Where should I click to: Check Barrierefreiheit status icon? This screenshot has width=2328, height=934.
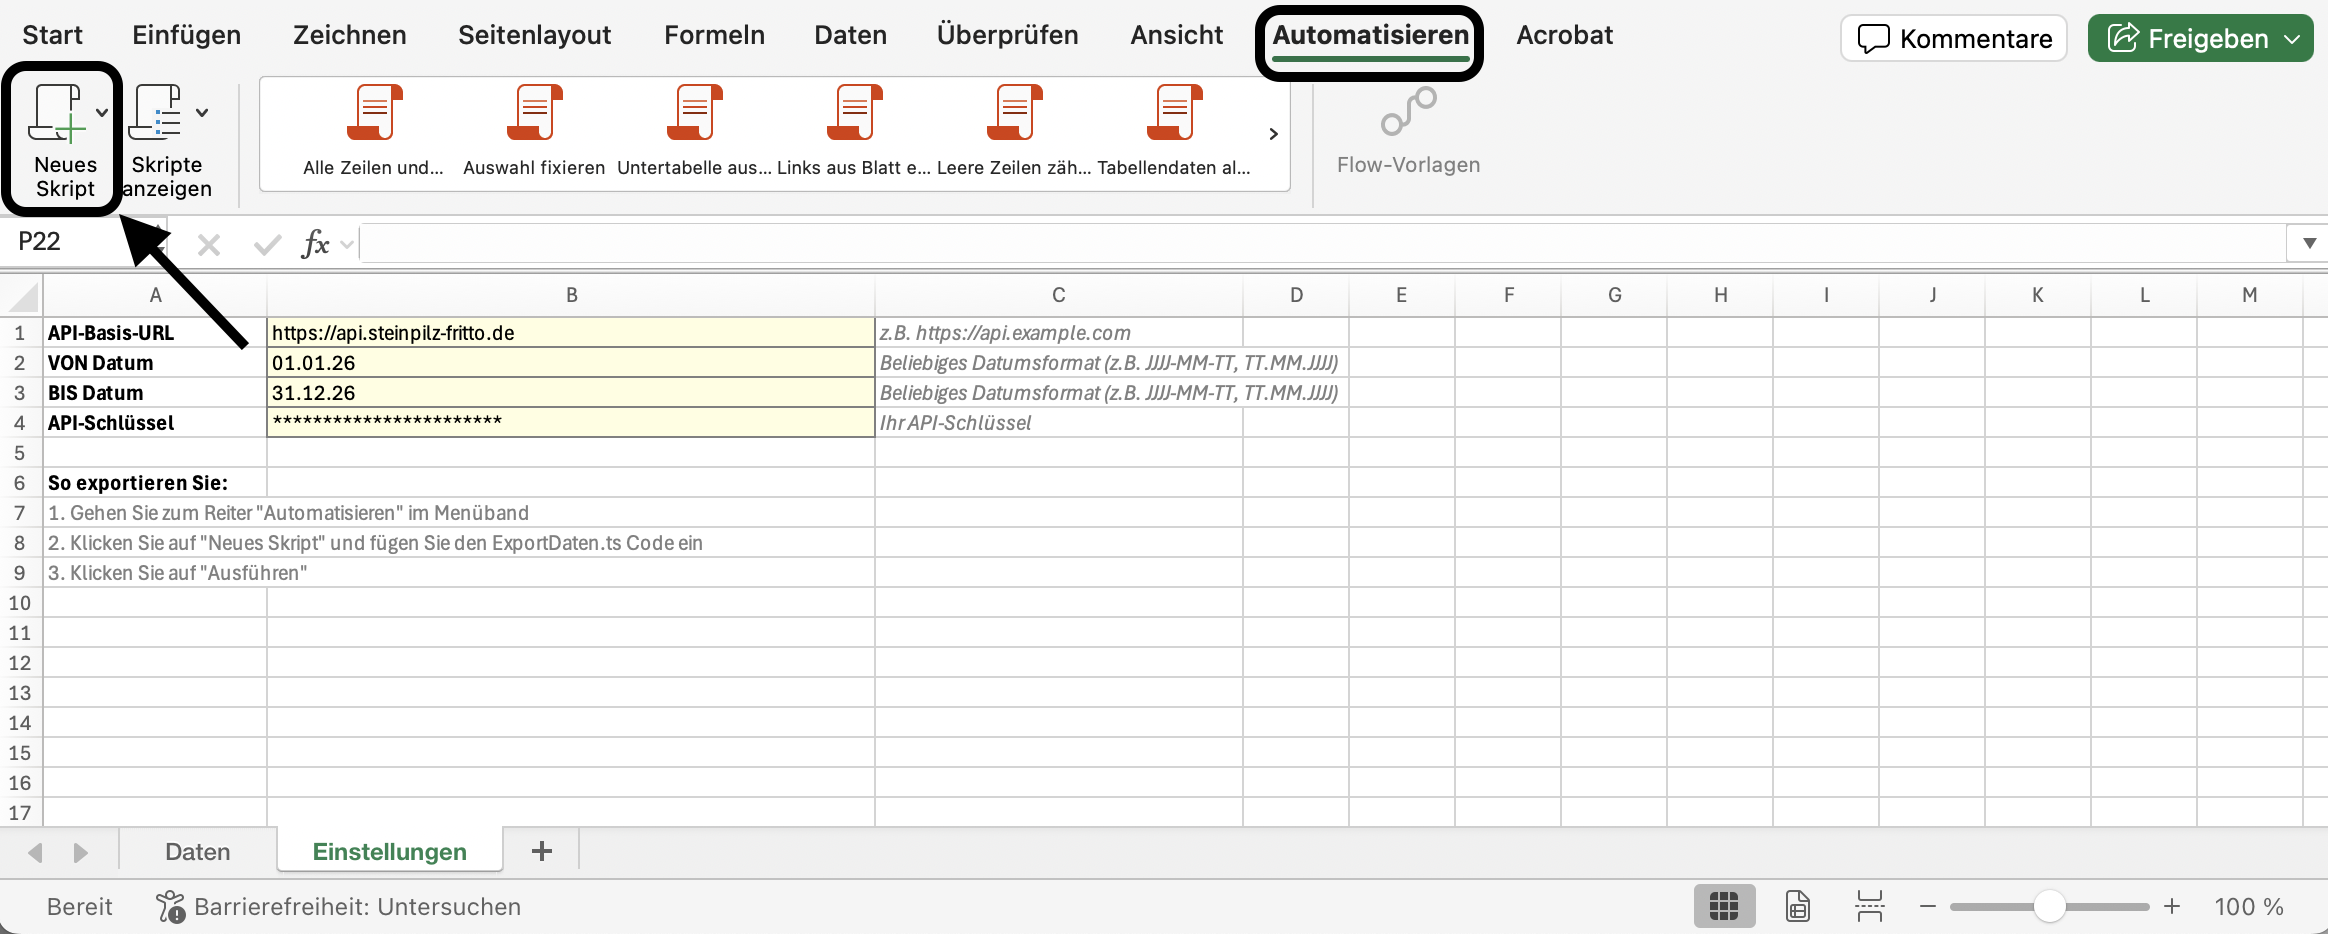click(170, 907)
